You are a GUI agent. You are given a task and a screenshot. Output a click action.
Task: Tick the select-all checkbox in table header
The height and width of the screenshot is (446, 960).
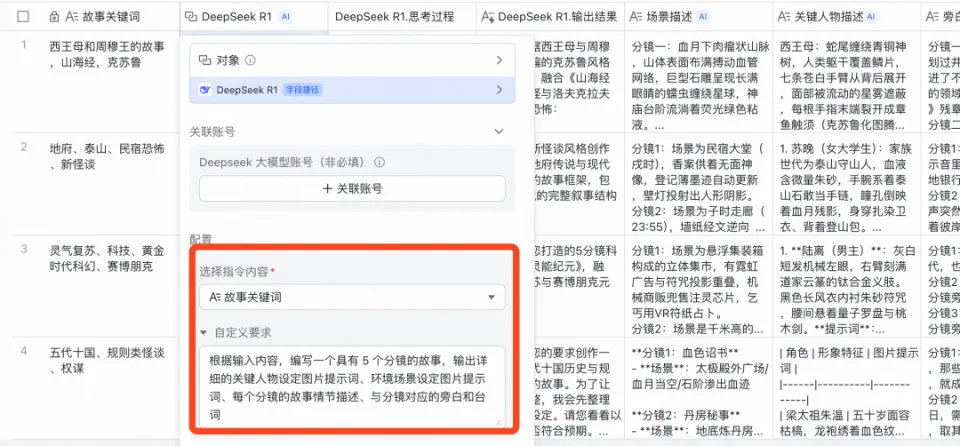pos(23,17)
